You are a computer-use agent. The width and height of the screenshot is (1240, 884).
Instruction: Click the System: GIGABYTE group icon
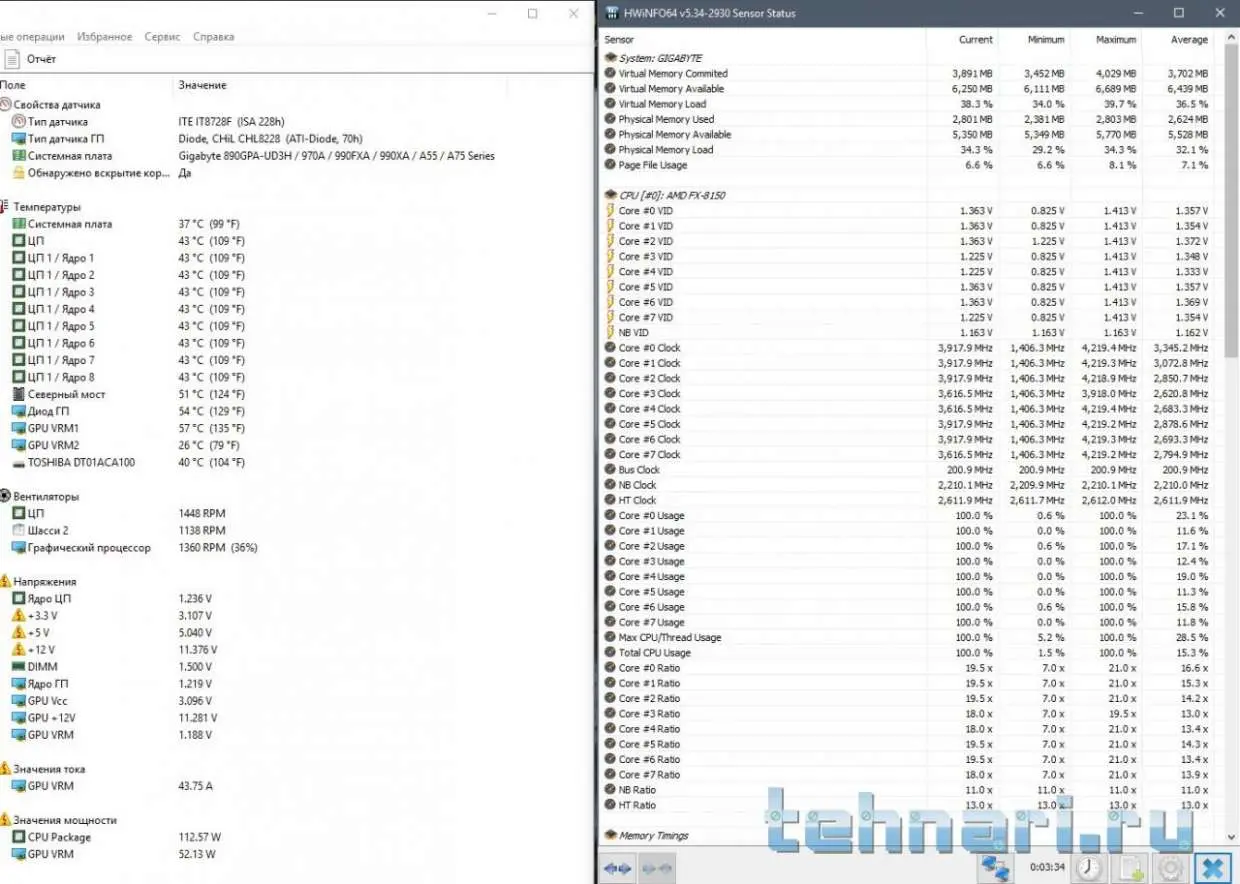(611, 58)
